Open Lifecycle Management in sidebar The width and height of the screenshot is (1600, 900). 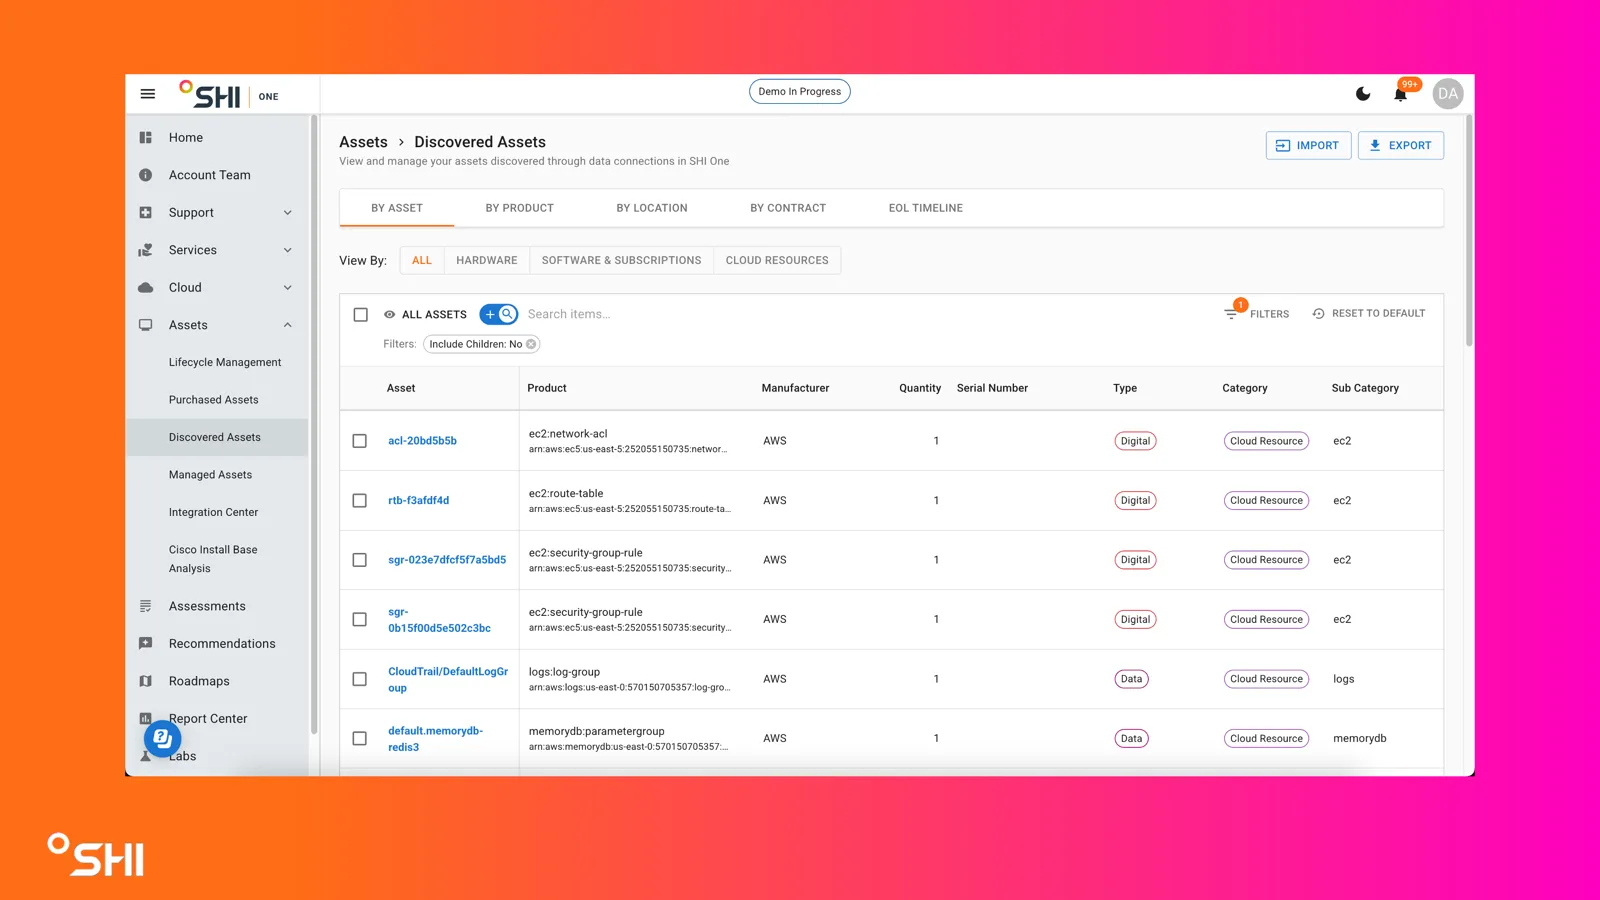[225, 363]
